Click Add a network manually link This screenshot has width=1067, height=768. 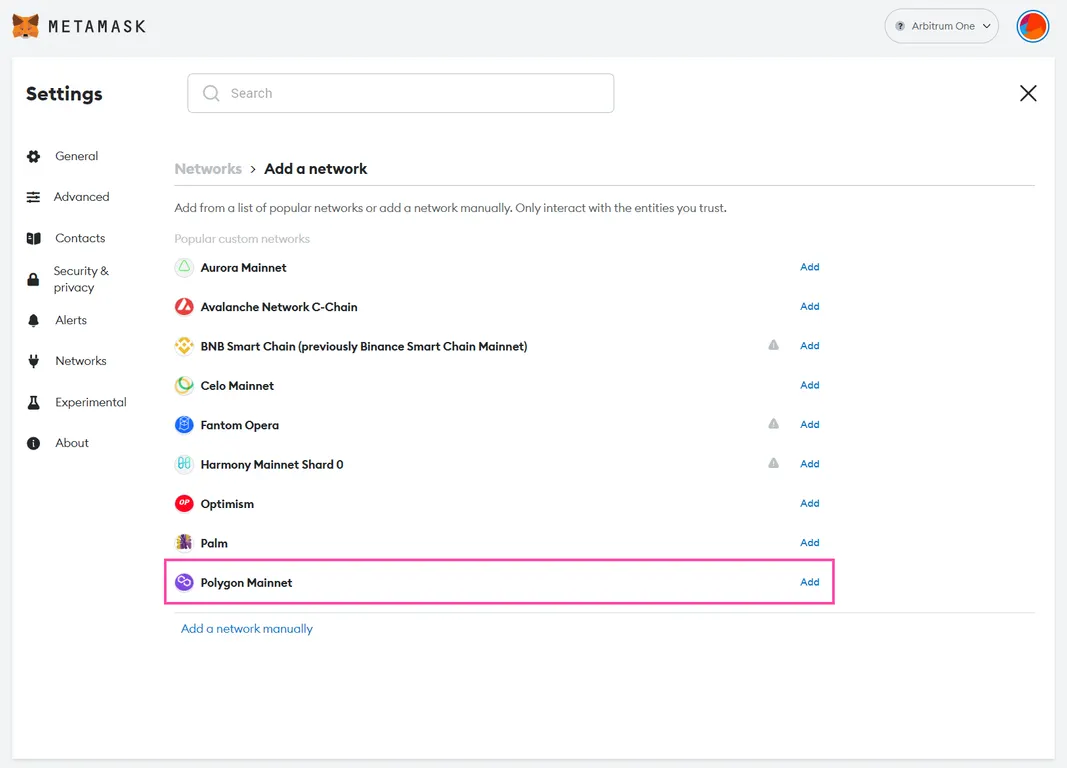246,629
